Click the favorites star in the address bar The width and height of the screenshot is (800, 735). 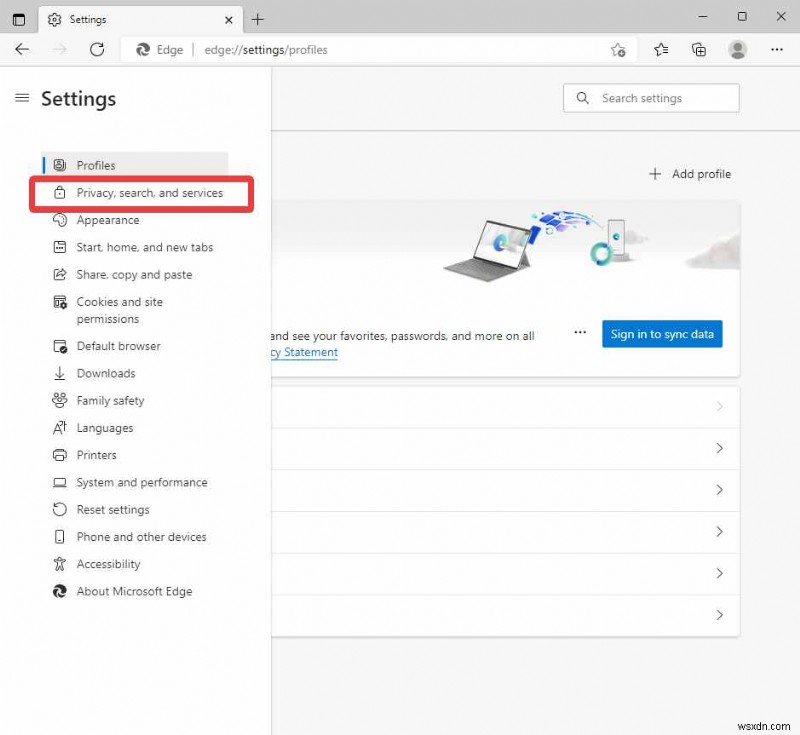point(661,49)
